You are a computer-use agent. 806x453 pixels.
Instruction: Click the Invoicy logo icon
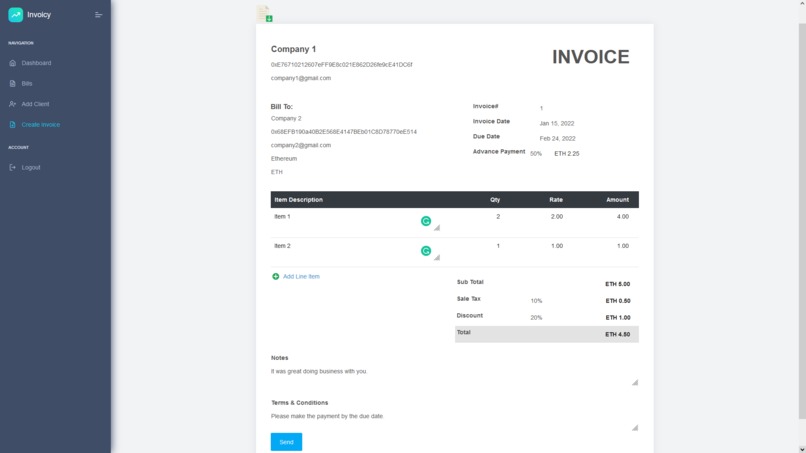coord(15,15)
